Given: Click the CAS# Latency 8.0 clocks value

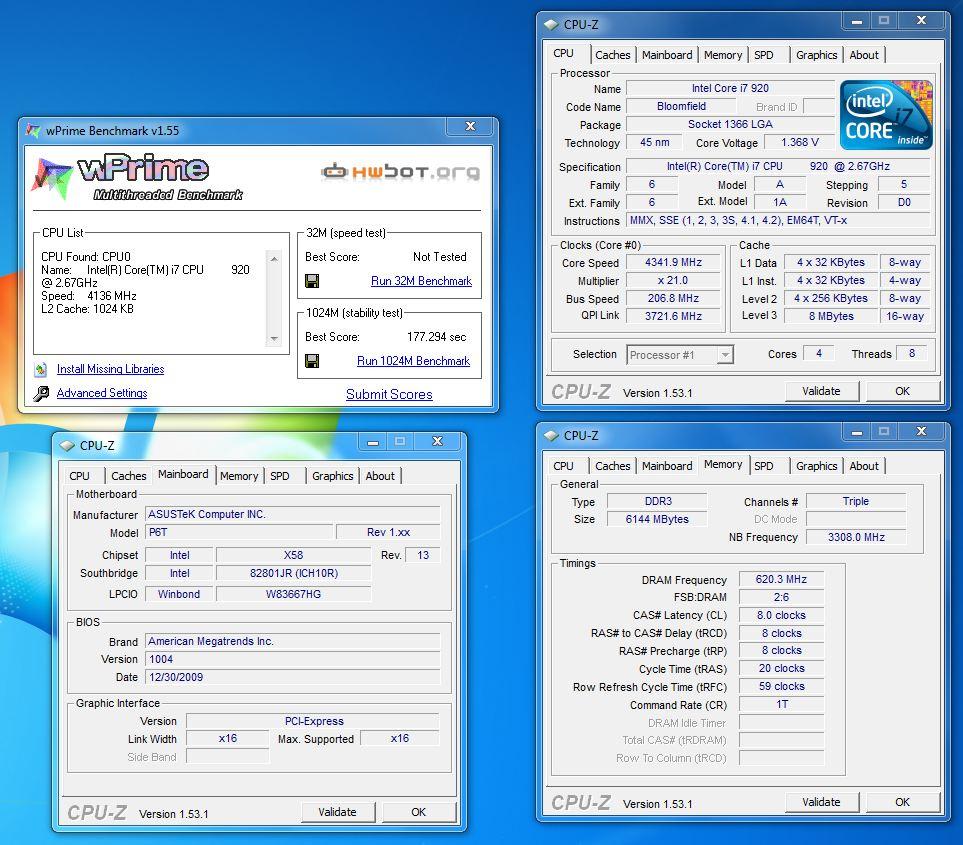Looking at the screenshot, I should (781, 615).
